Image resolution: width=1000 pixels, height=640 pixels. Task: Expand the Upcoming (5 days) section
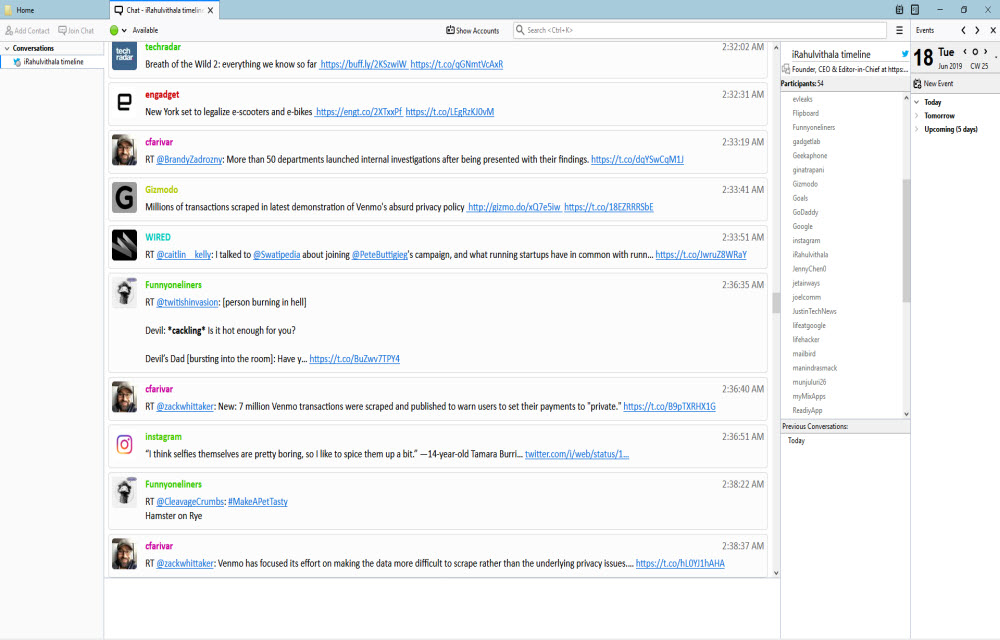point(916,129)
